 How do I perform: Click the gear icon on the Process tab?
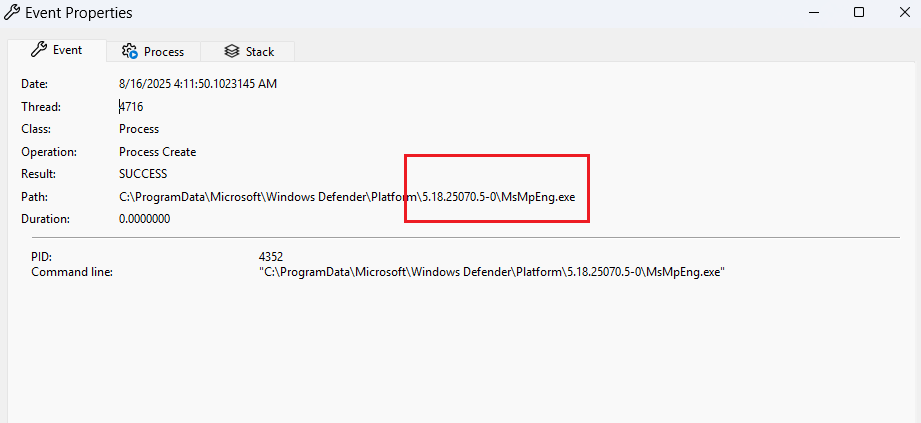coord(129,51)
